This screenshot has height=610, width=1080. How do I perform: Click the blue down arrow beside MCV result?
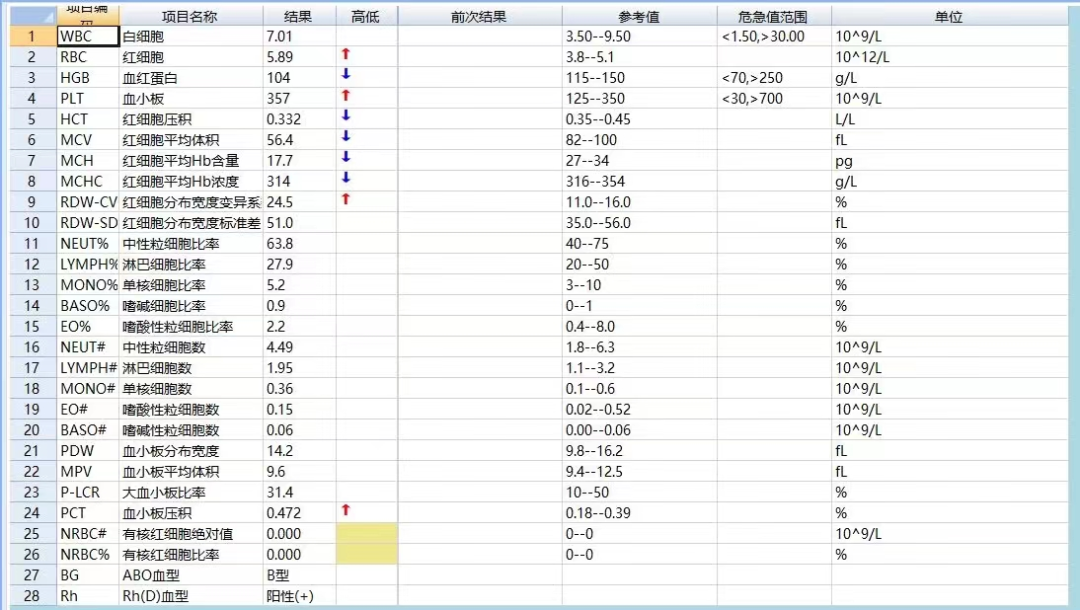(345, 140)
